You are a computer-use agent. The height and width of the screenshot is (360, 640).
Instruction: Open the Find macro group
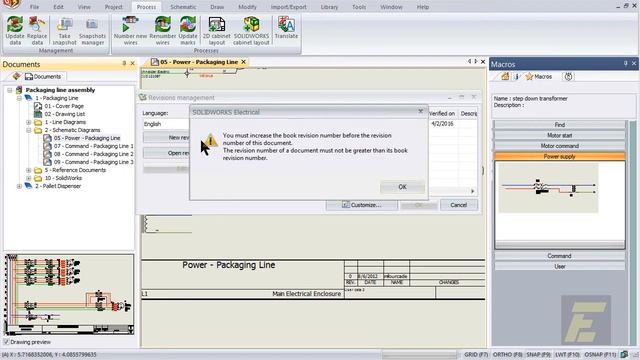click(x=559, y=125)
